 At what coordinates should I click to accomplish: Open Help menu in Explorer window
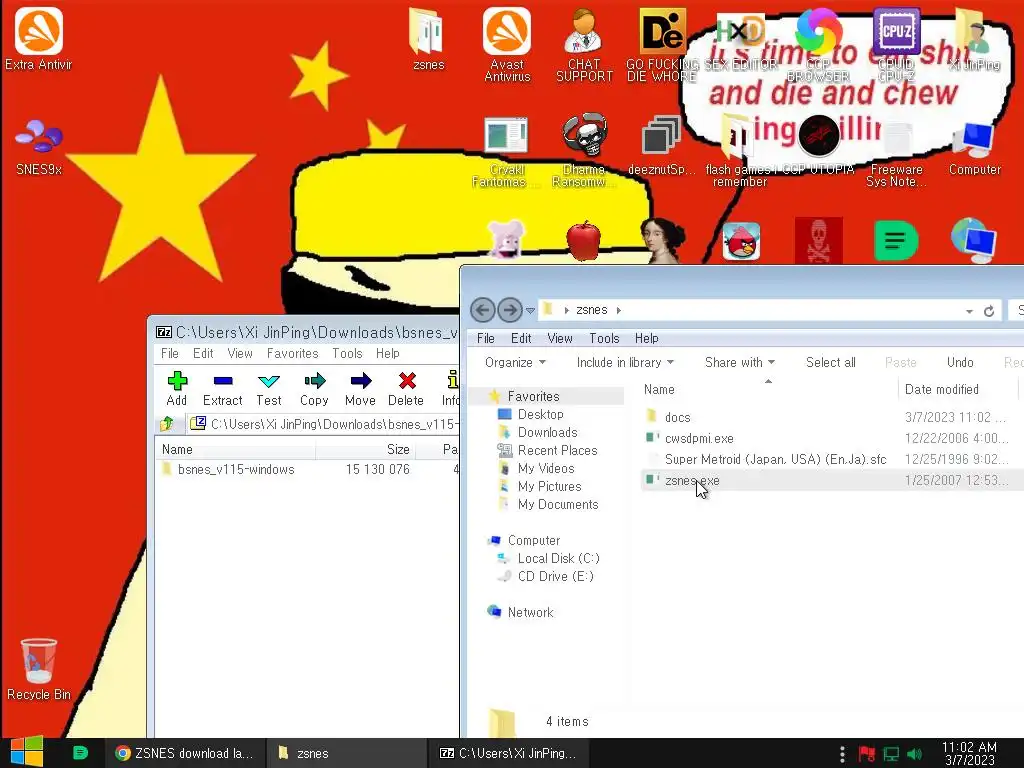[x=647, y=338]
